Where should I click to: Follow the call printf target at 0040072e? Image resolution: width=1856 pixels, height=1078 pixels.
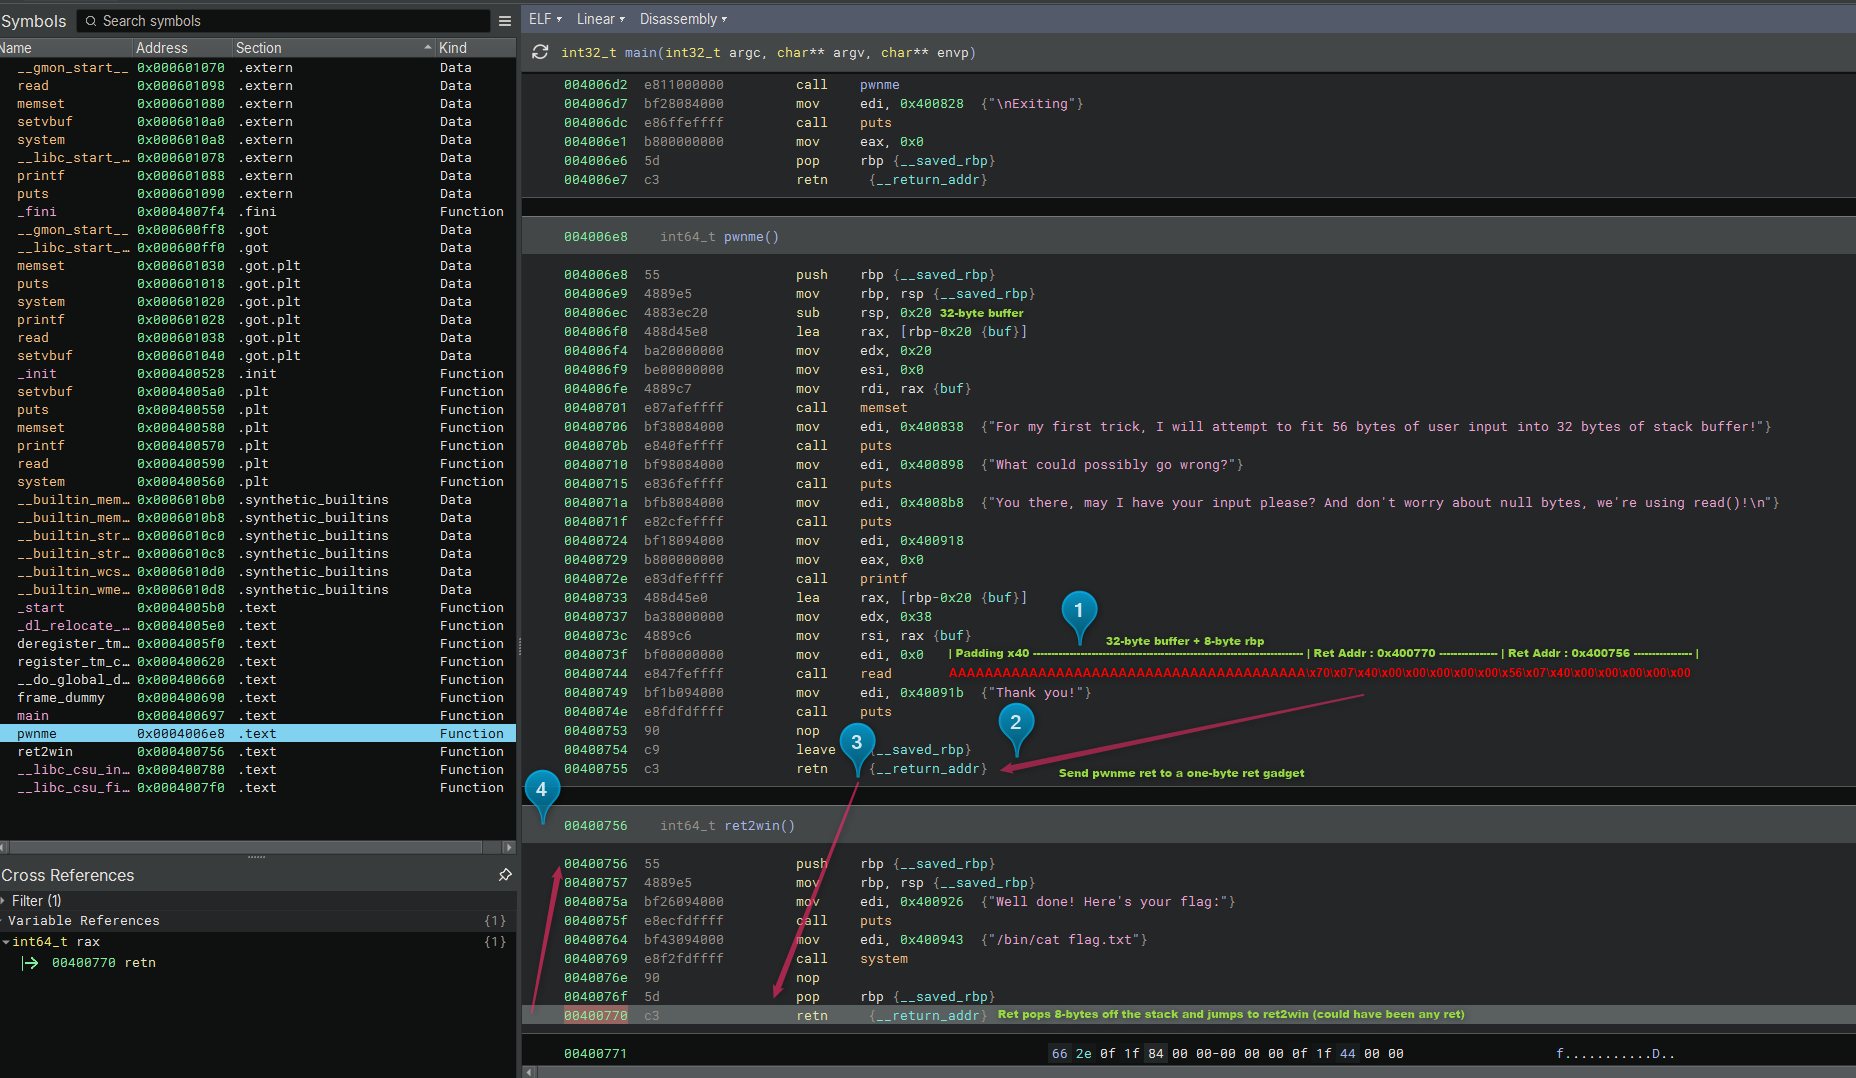click(x=883, y=579)
